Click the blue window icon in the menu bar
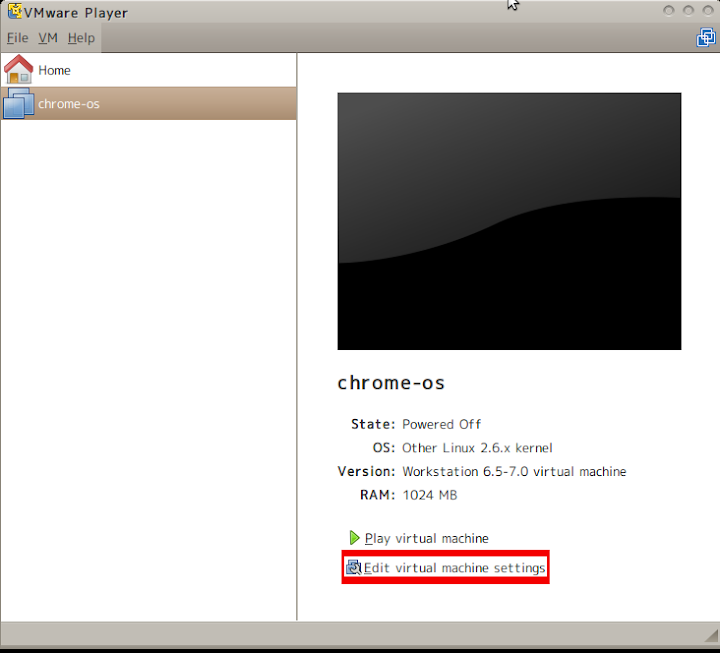 [706, 38]
